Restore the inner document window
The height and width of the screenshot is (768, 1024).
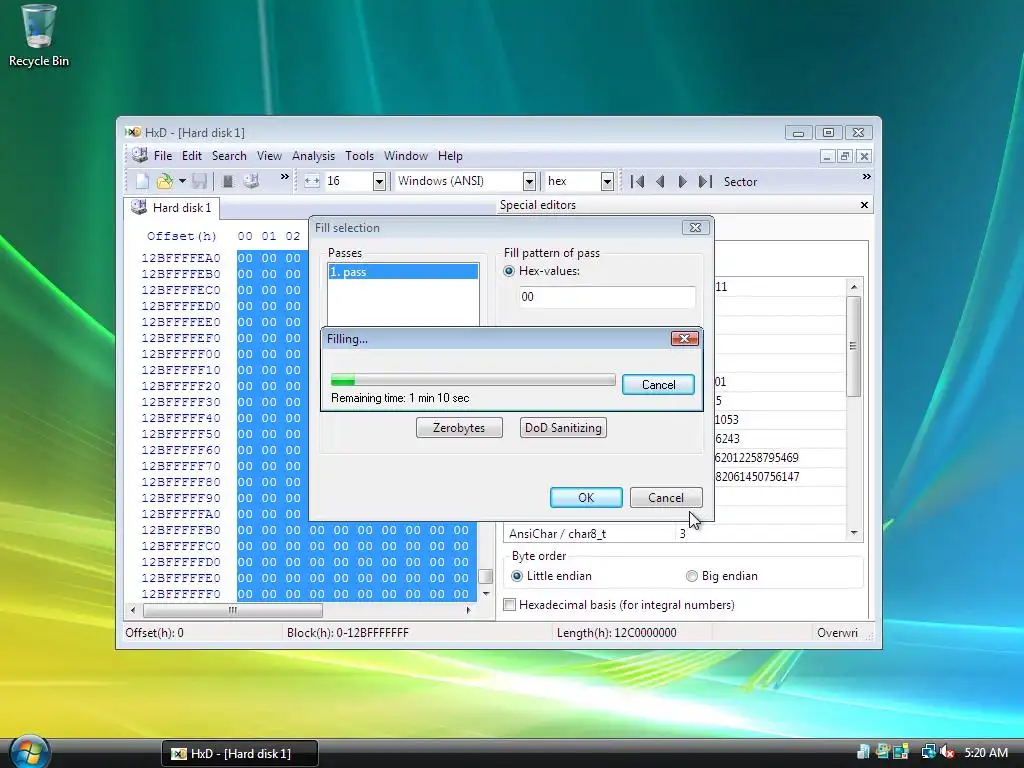845,156
